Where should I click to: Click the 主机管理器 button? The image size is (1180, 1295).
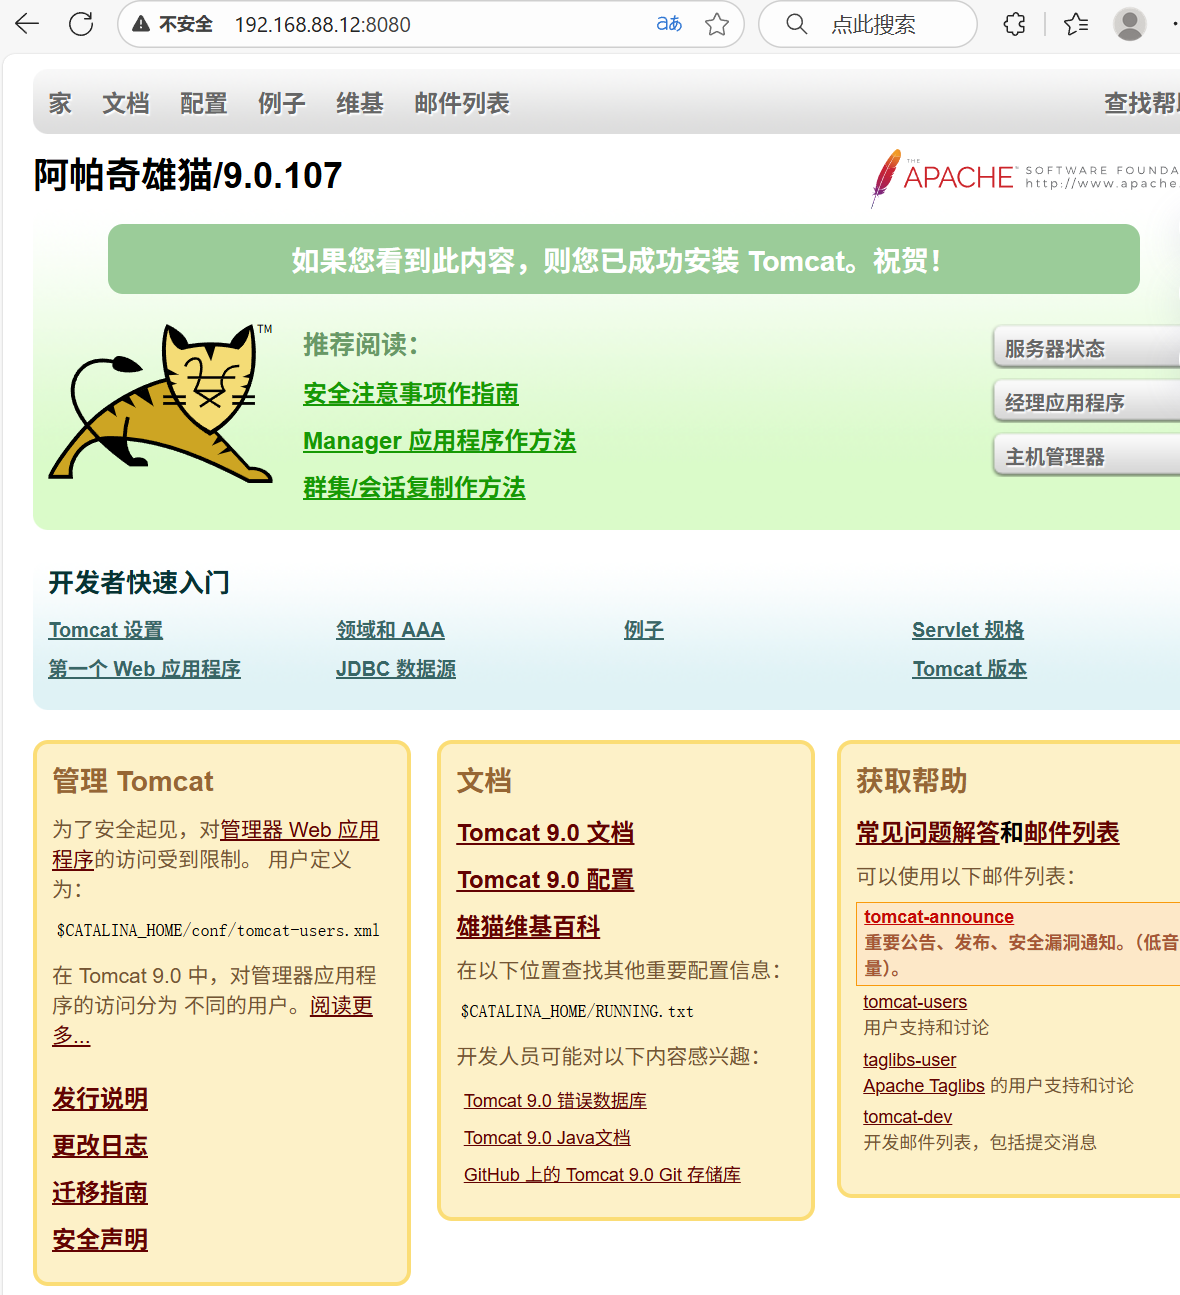click(x=1086, y=456)
